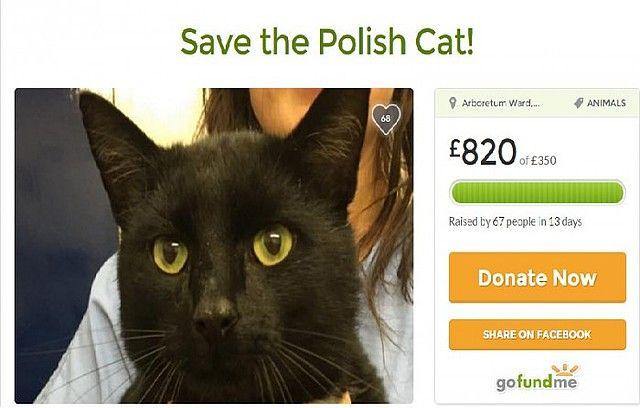Click Share on Facebook button

pos(537,335)
